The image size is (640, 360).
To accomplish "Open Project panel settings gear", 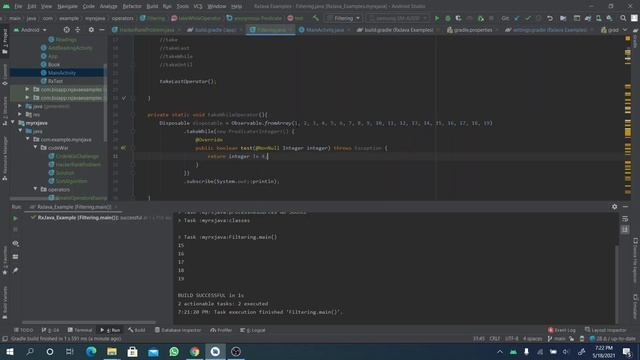I will click(91, 30).
